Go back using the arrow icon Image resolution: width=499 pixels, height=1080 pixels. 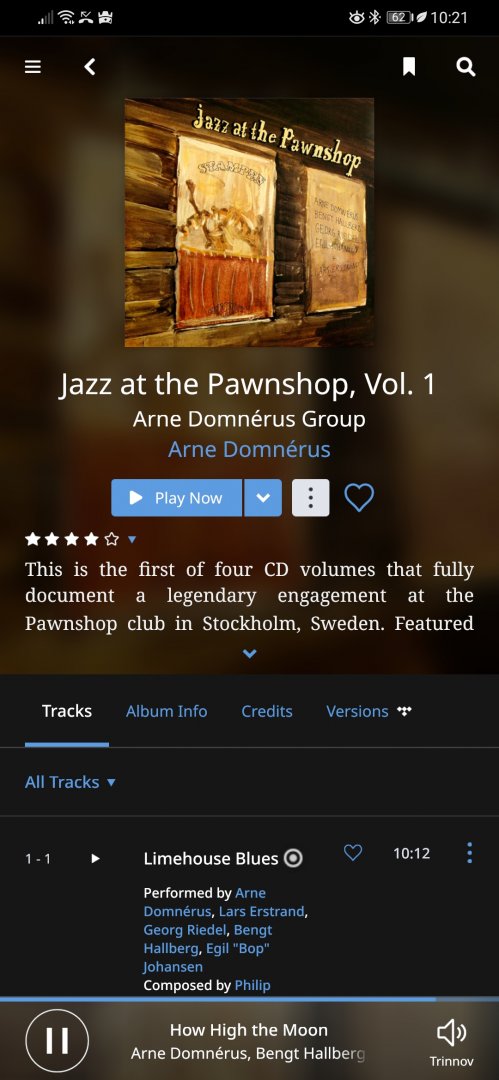[90, 67]
